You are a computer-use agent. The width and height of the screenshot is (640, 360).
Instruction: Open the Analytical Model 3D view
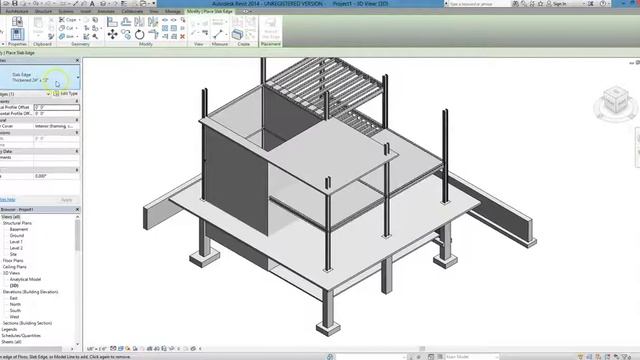25,279
